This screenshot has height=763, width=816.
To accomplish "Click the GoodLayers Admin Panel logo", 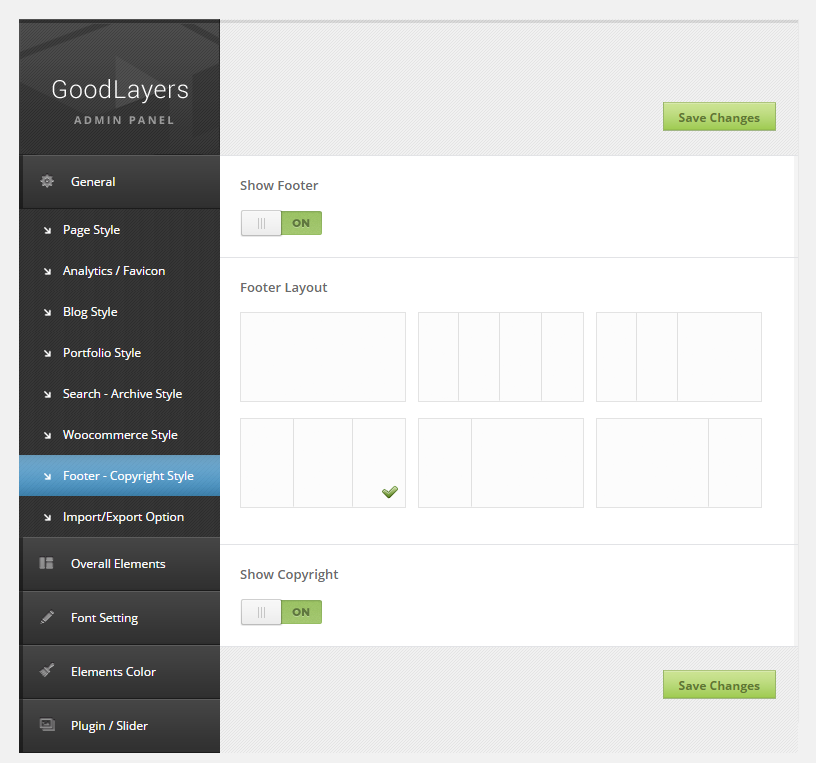I will 120,101.
